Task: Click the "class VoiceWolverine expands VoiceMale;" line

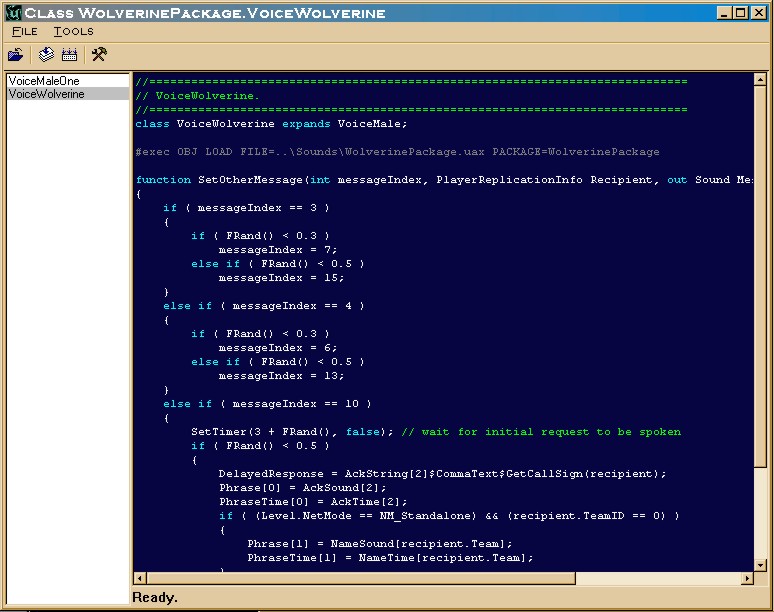Action: (271, 124)
